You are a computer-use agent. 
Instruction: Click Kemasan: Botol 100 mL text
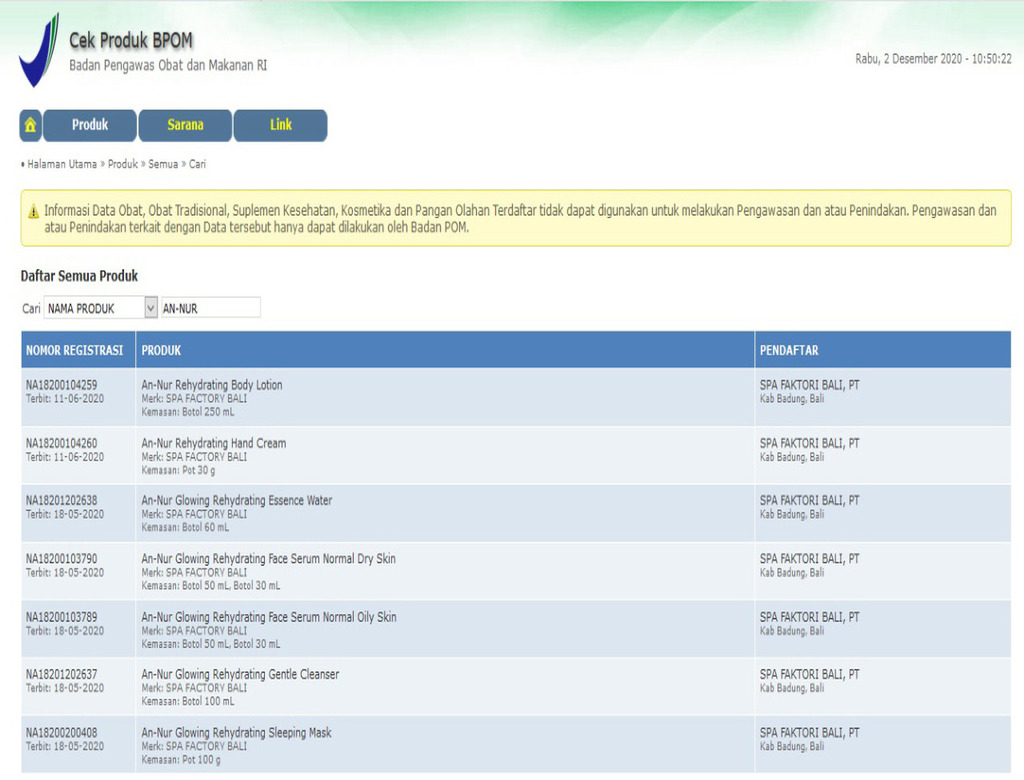(x=187, y=701)
